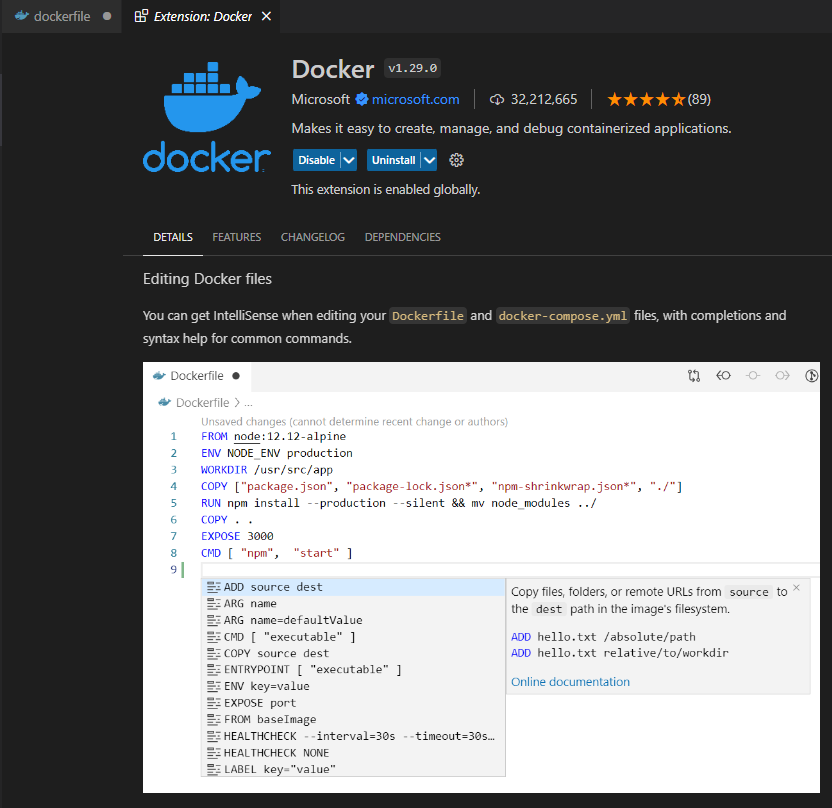Select EXPOSE port suggestion

[x=353, y=703]
